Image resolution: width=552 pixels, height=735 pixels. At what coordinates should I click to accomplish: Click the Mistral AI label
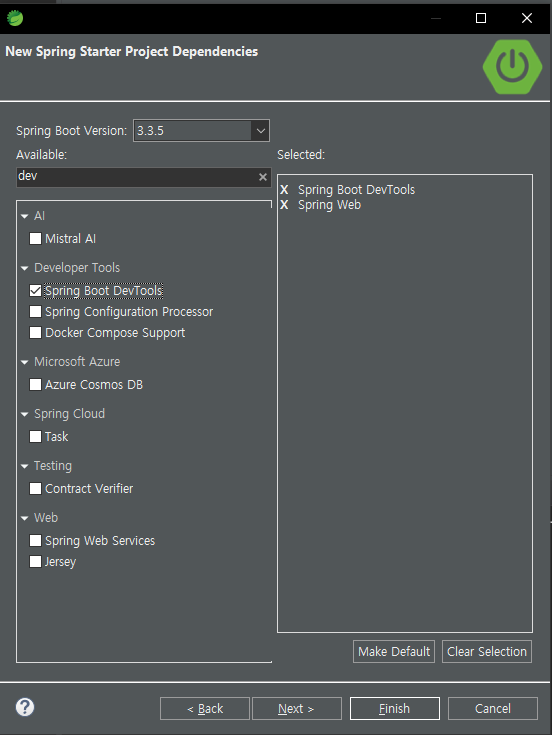[70, 239]
